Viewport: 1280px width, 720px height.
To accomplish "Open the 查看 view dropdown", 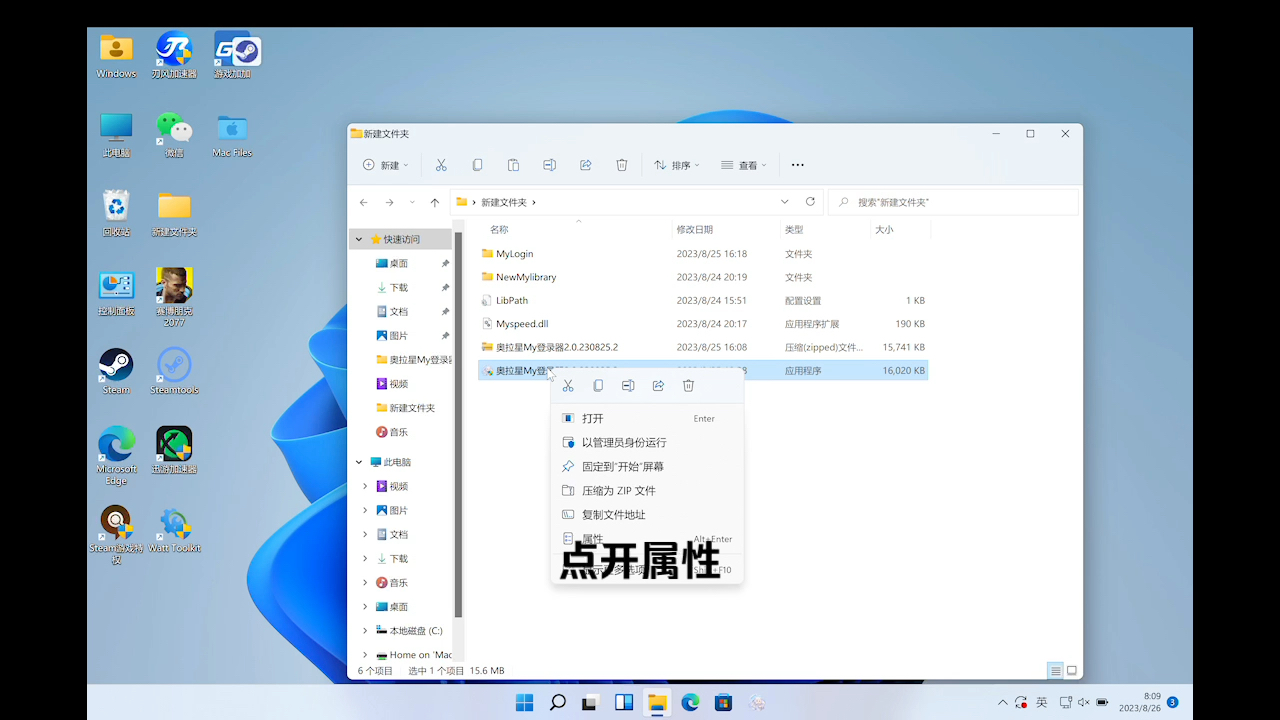I will pos(744,165).
